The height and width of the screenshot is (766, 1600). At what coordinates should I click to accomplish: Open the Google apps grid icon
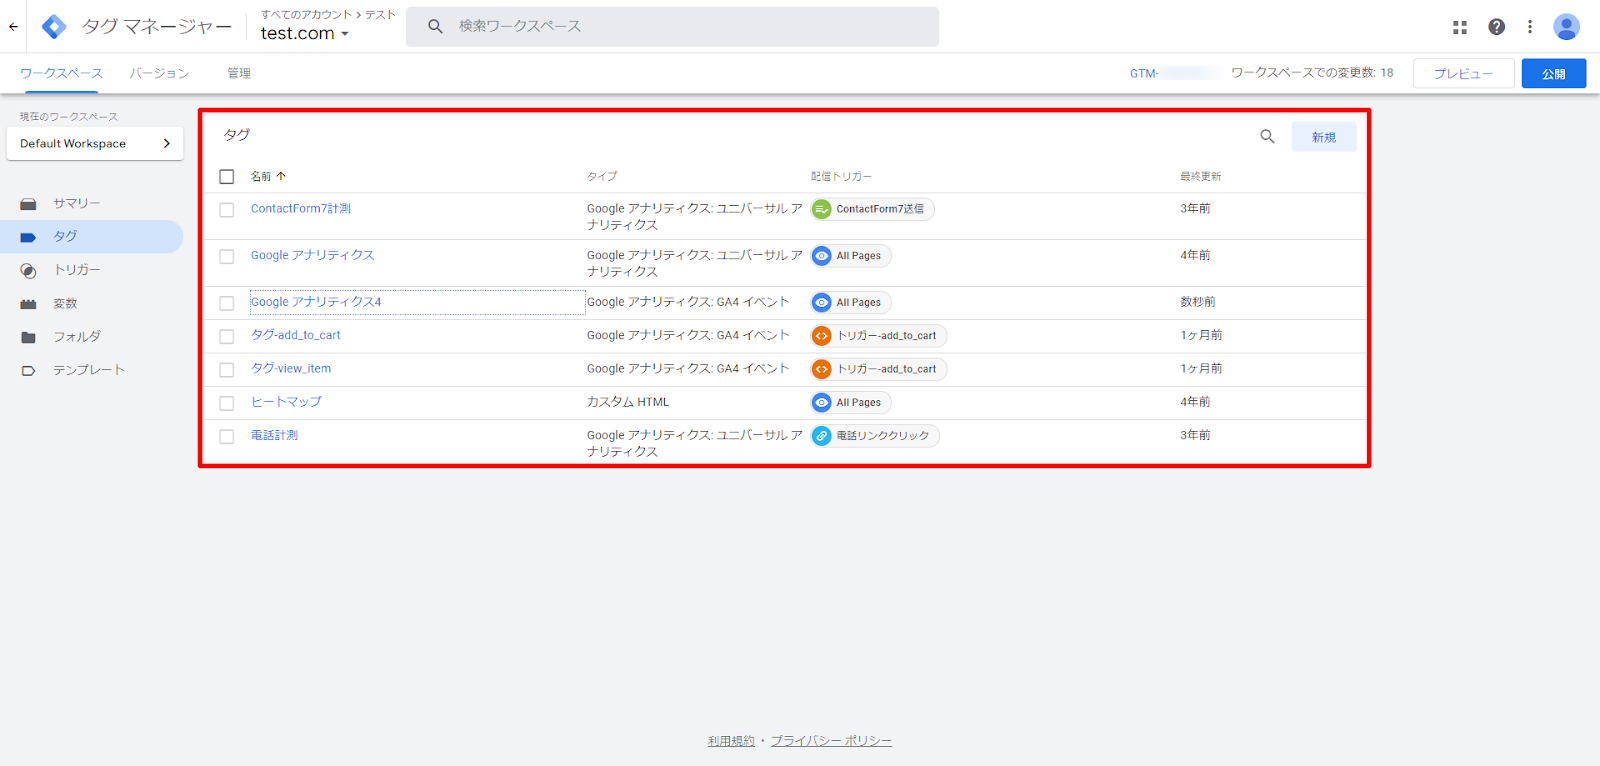1460,27
